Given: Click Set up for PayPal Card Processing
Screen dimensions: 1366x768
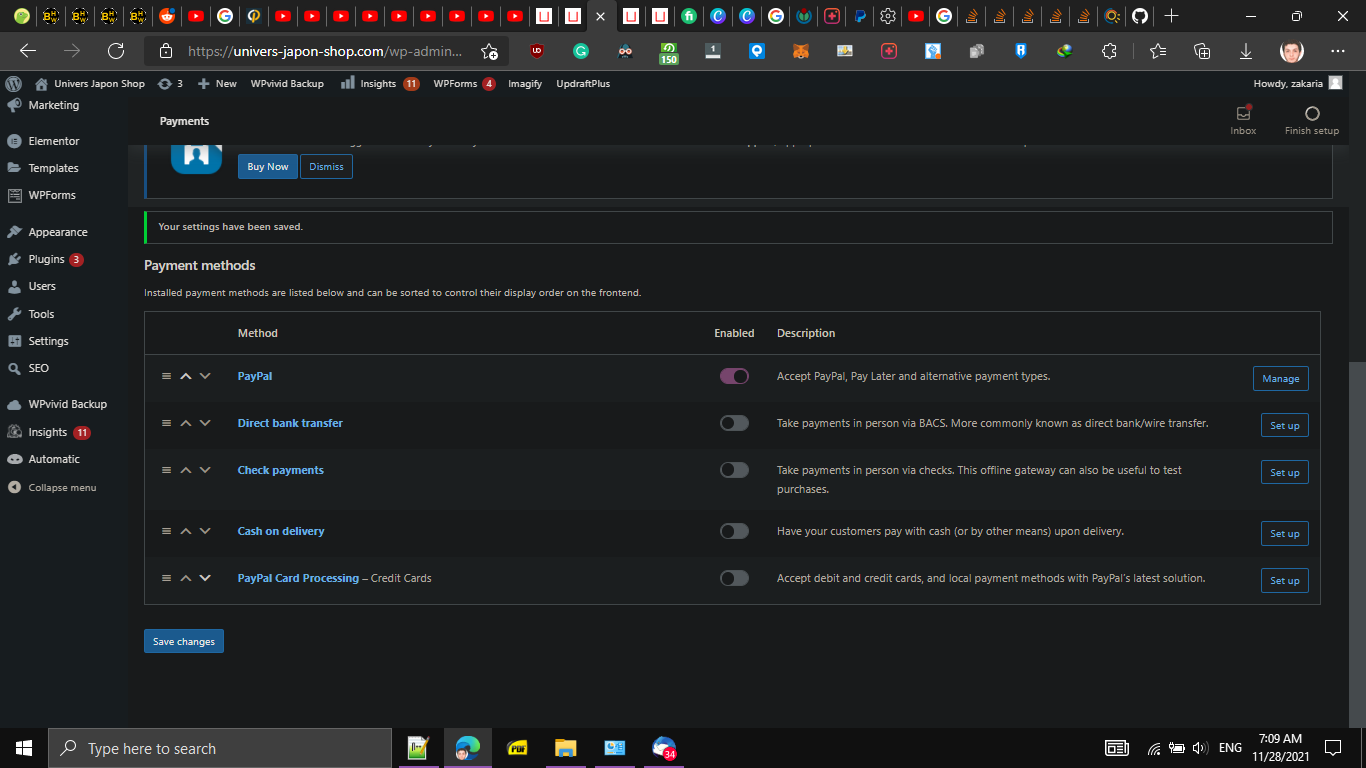Looking at the screenshot, I should (x=1284, y=580).
